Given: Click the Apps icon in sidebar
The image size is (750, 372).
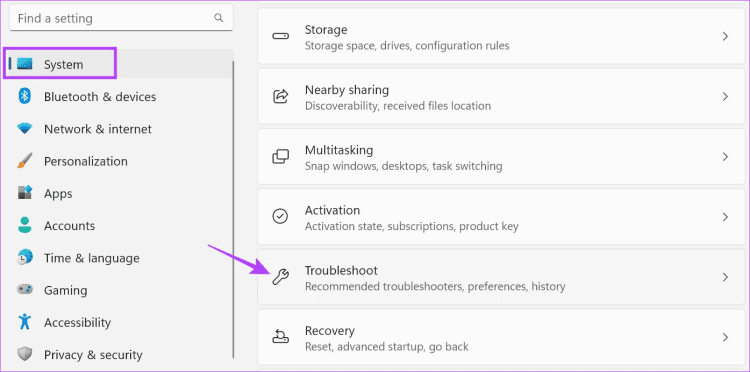Looking at the screenshot, I should pyautogui.click(x=24, y=193).
